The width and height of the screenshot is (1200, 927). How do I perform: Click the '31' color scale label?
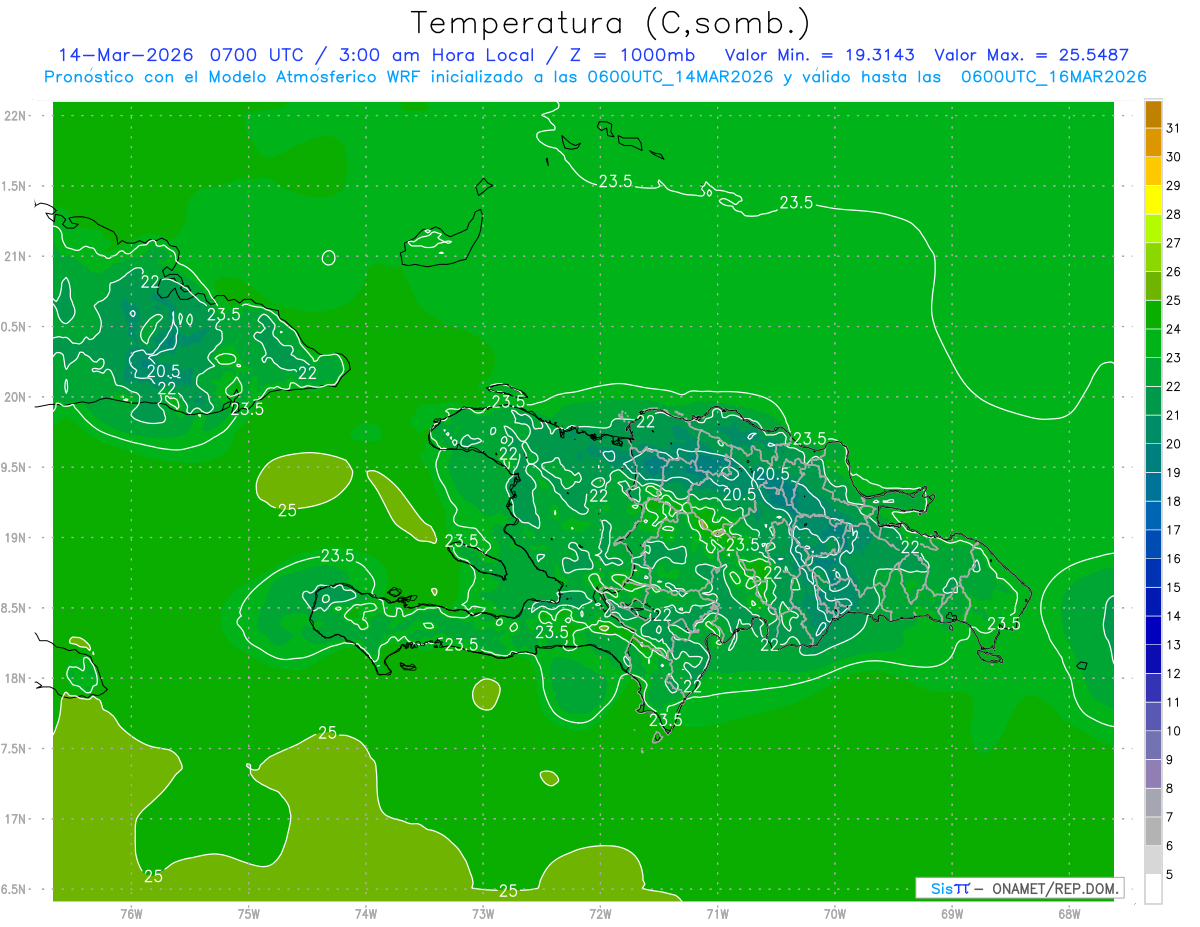click(1174, 128)
